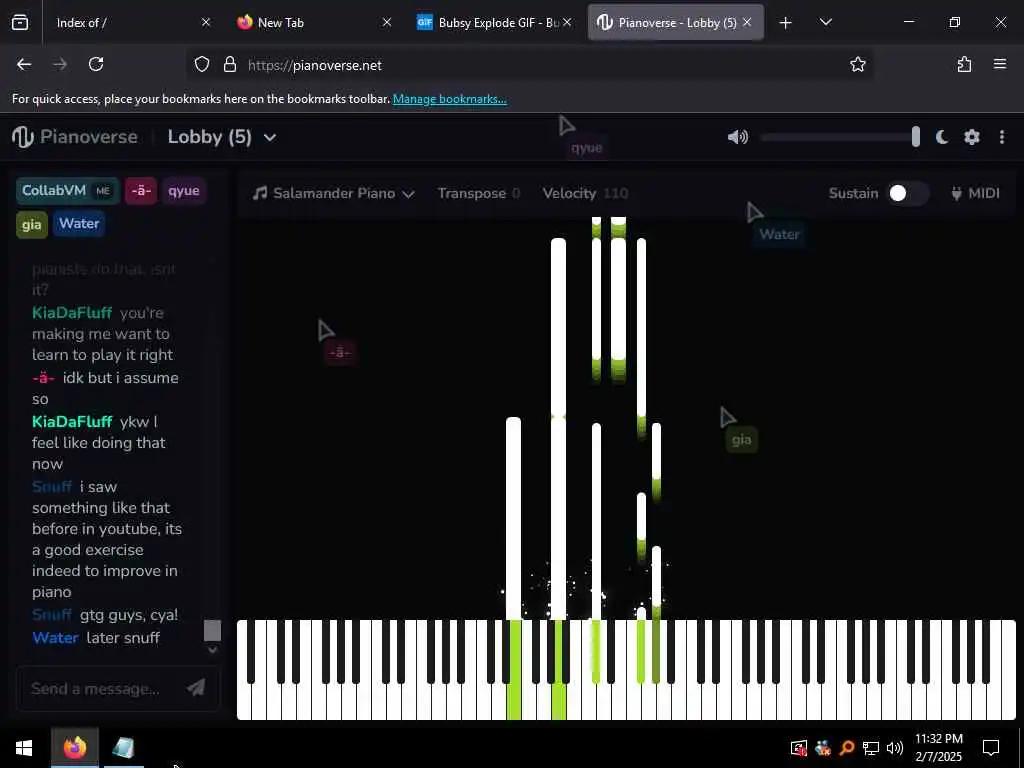Send the chat message with paper plane

[196, 688]
